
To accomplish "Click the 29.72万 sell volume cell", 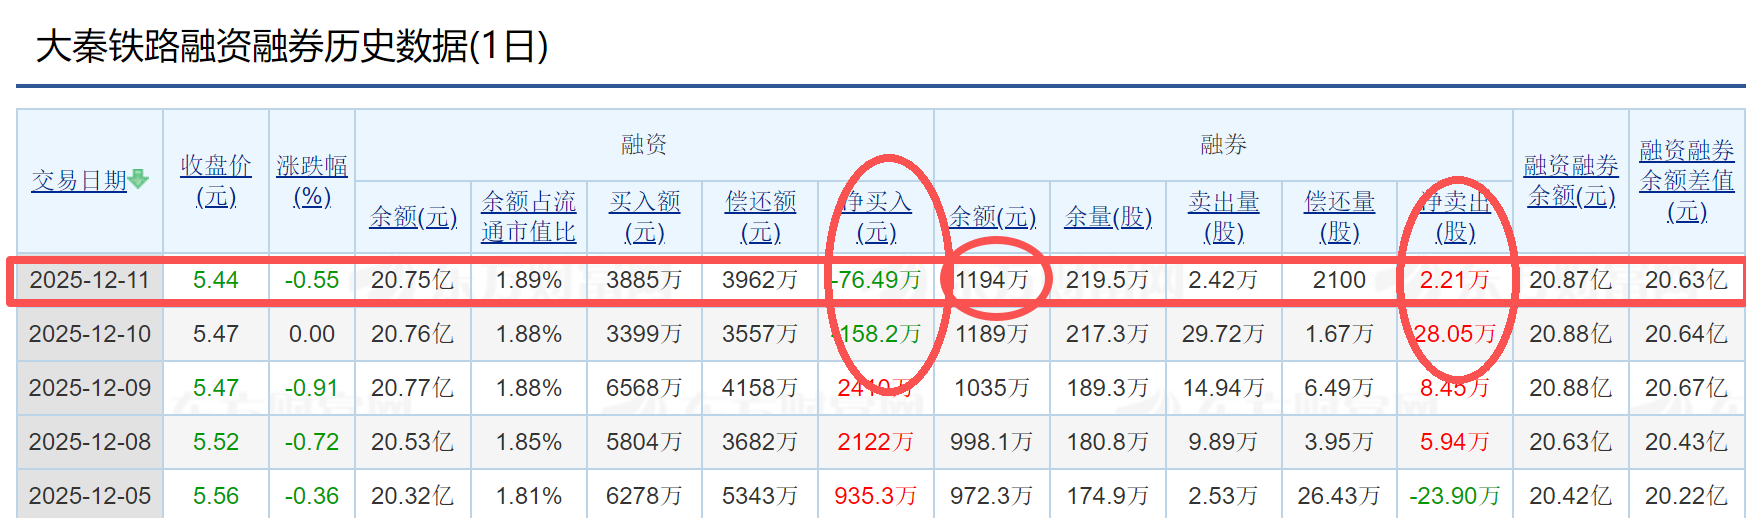I will click(1224, 334).
